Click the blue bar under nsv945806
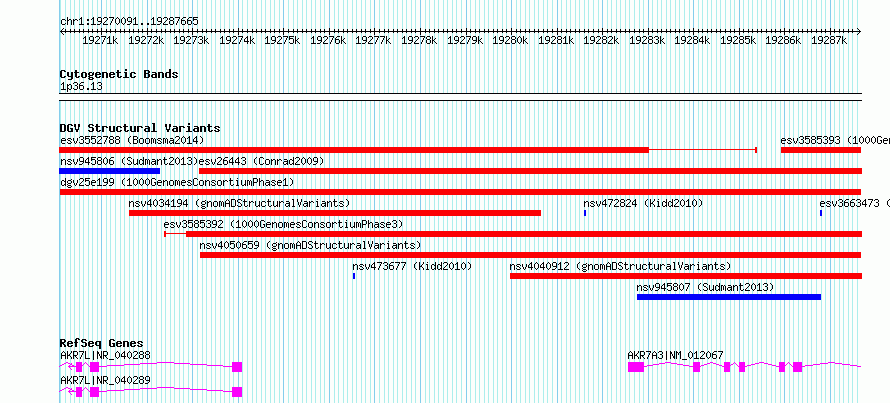The height and width of the screenshot is (403, 890). (x=110, y=171)
